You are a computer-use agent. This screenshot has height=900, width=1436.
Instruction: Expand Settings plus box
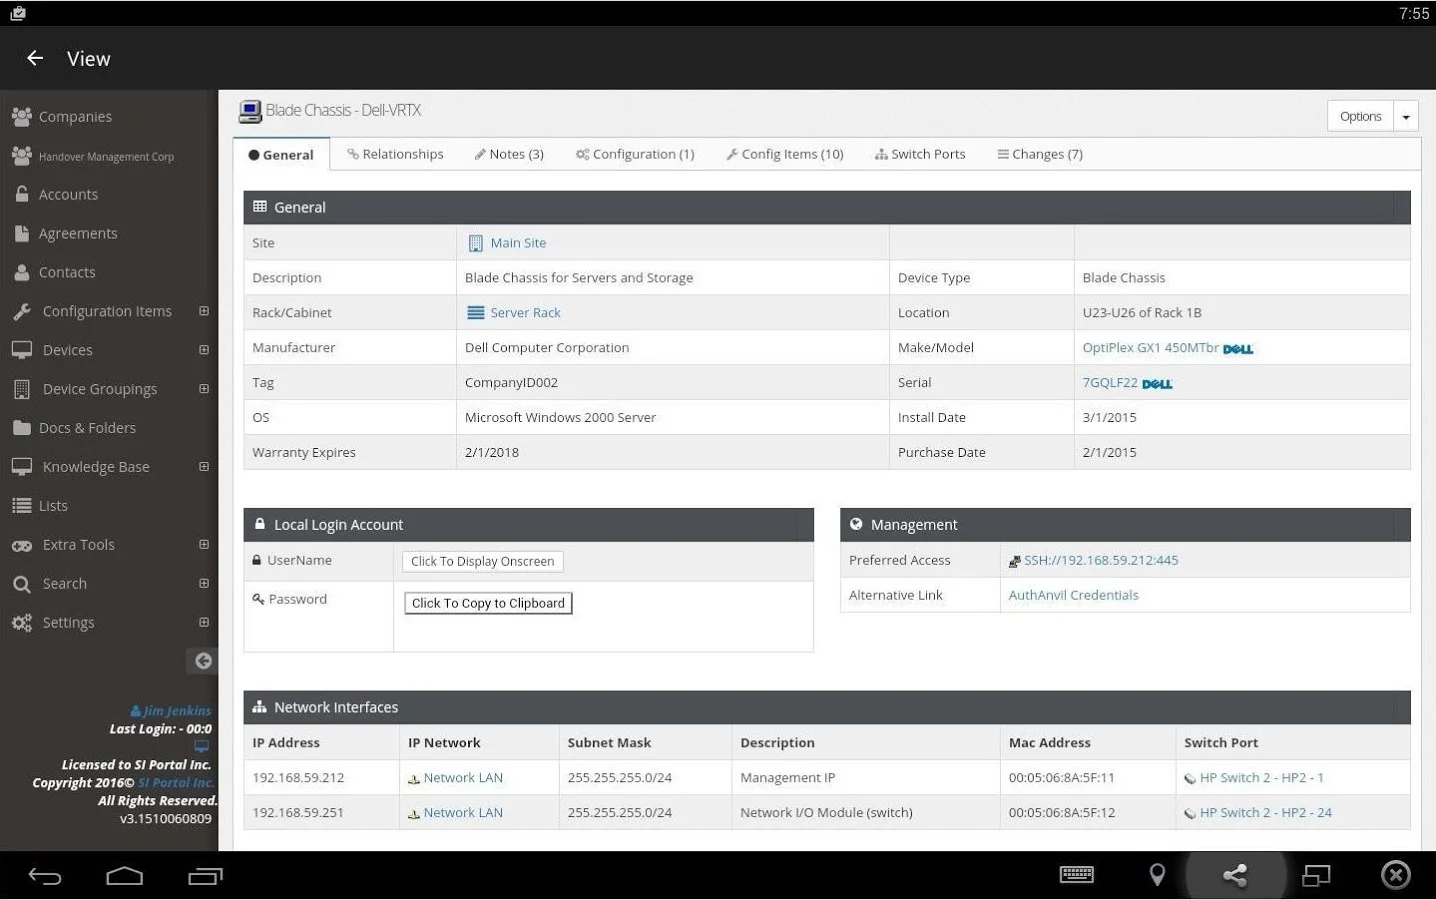[x=204, y=622]
